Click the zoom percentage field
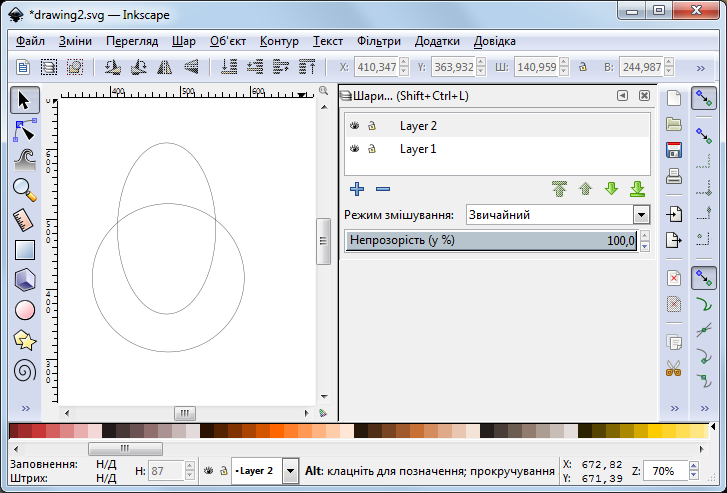The image size is (727, 493). point(666,470)
